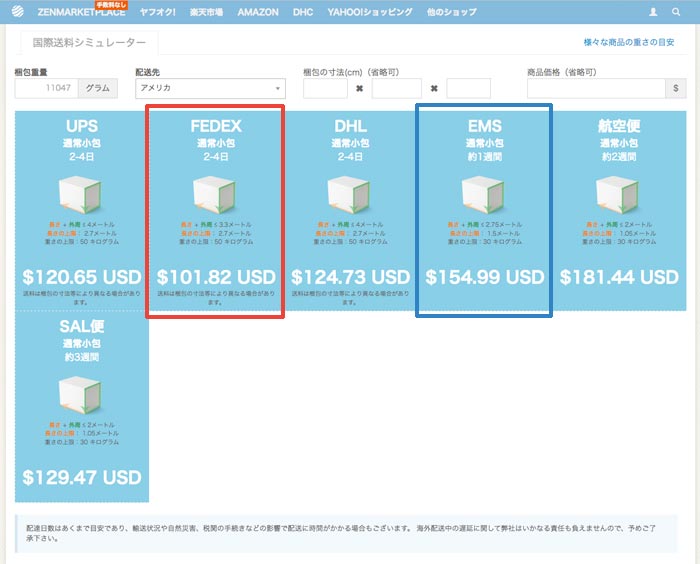Viewport: 700px width, 564px height.
Task: Open the user account icon
Action: pos(653,12)
